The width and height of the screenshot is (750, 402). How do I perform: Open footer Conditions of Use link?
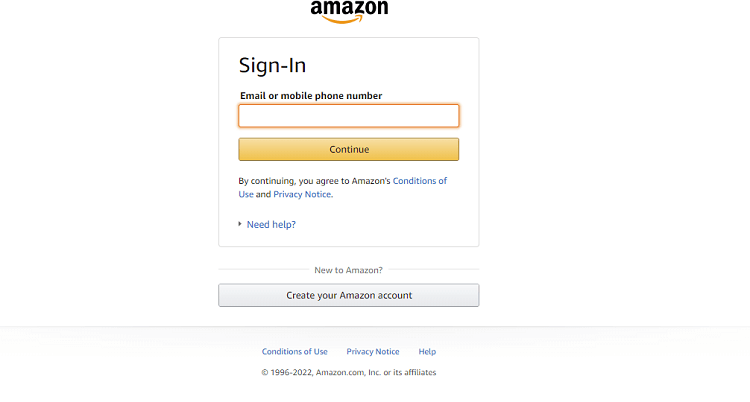click(295, 352)
